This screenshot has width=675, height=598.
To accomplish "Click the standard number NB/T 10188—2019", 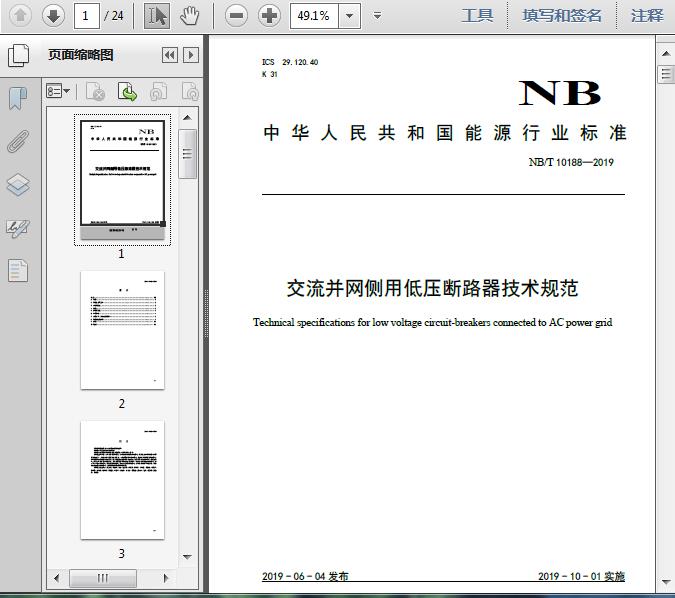I will coord(571,162).
